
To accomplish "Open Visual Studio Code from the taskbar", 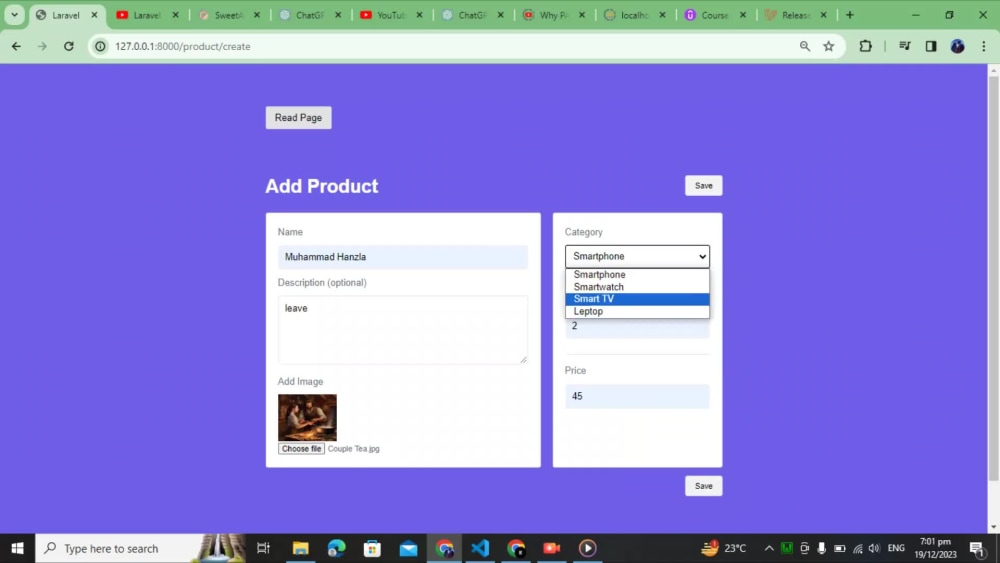I will click(x=480, y=548).
